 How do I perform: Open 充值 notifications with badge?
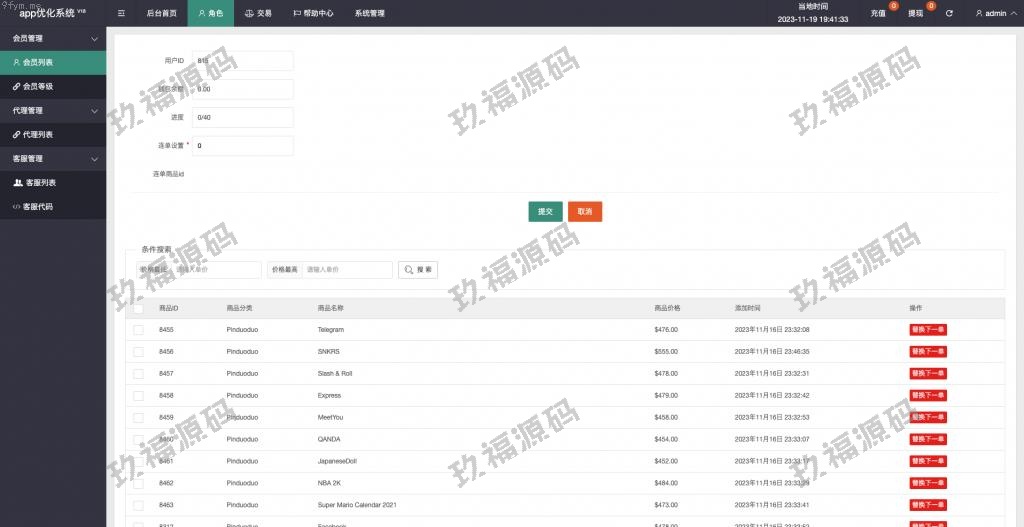(879, 13)
